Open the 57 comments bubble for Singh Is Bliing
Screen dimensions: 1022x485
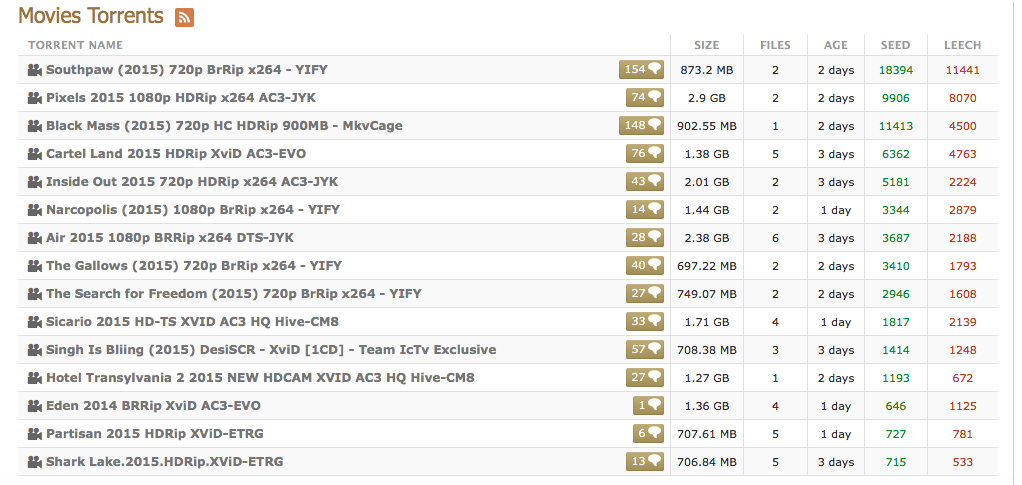645,350
